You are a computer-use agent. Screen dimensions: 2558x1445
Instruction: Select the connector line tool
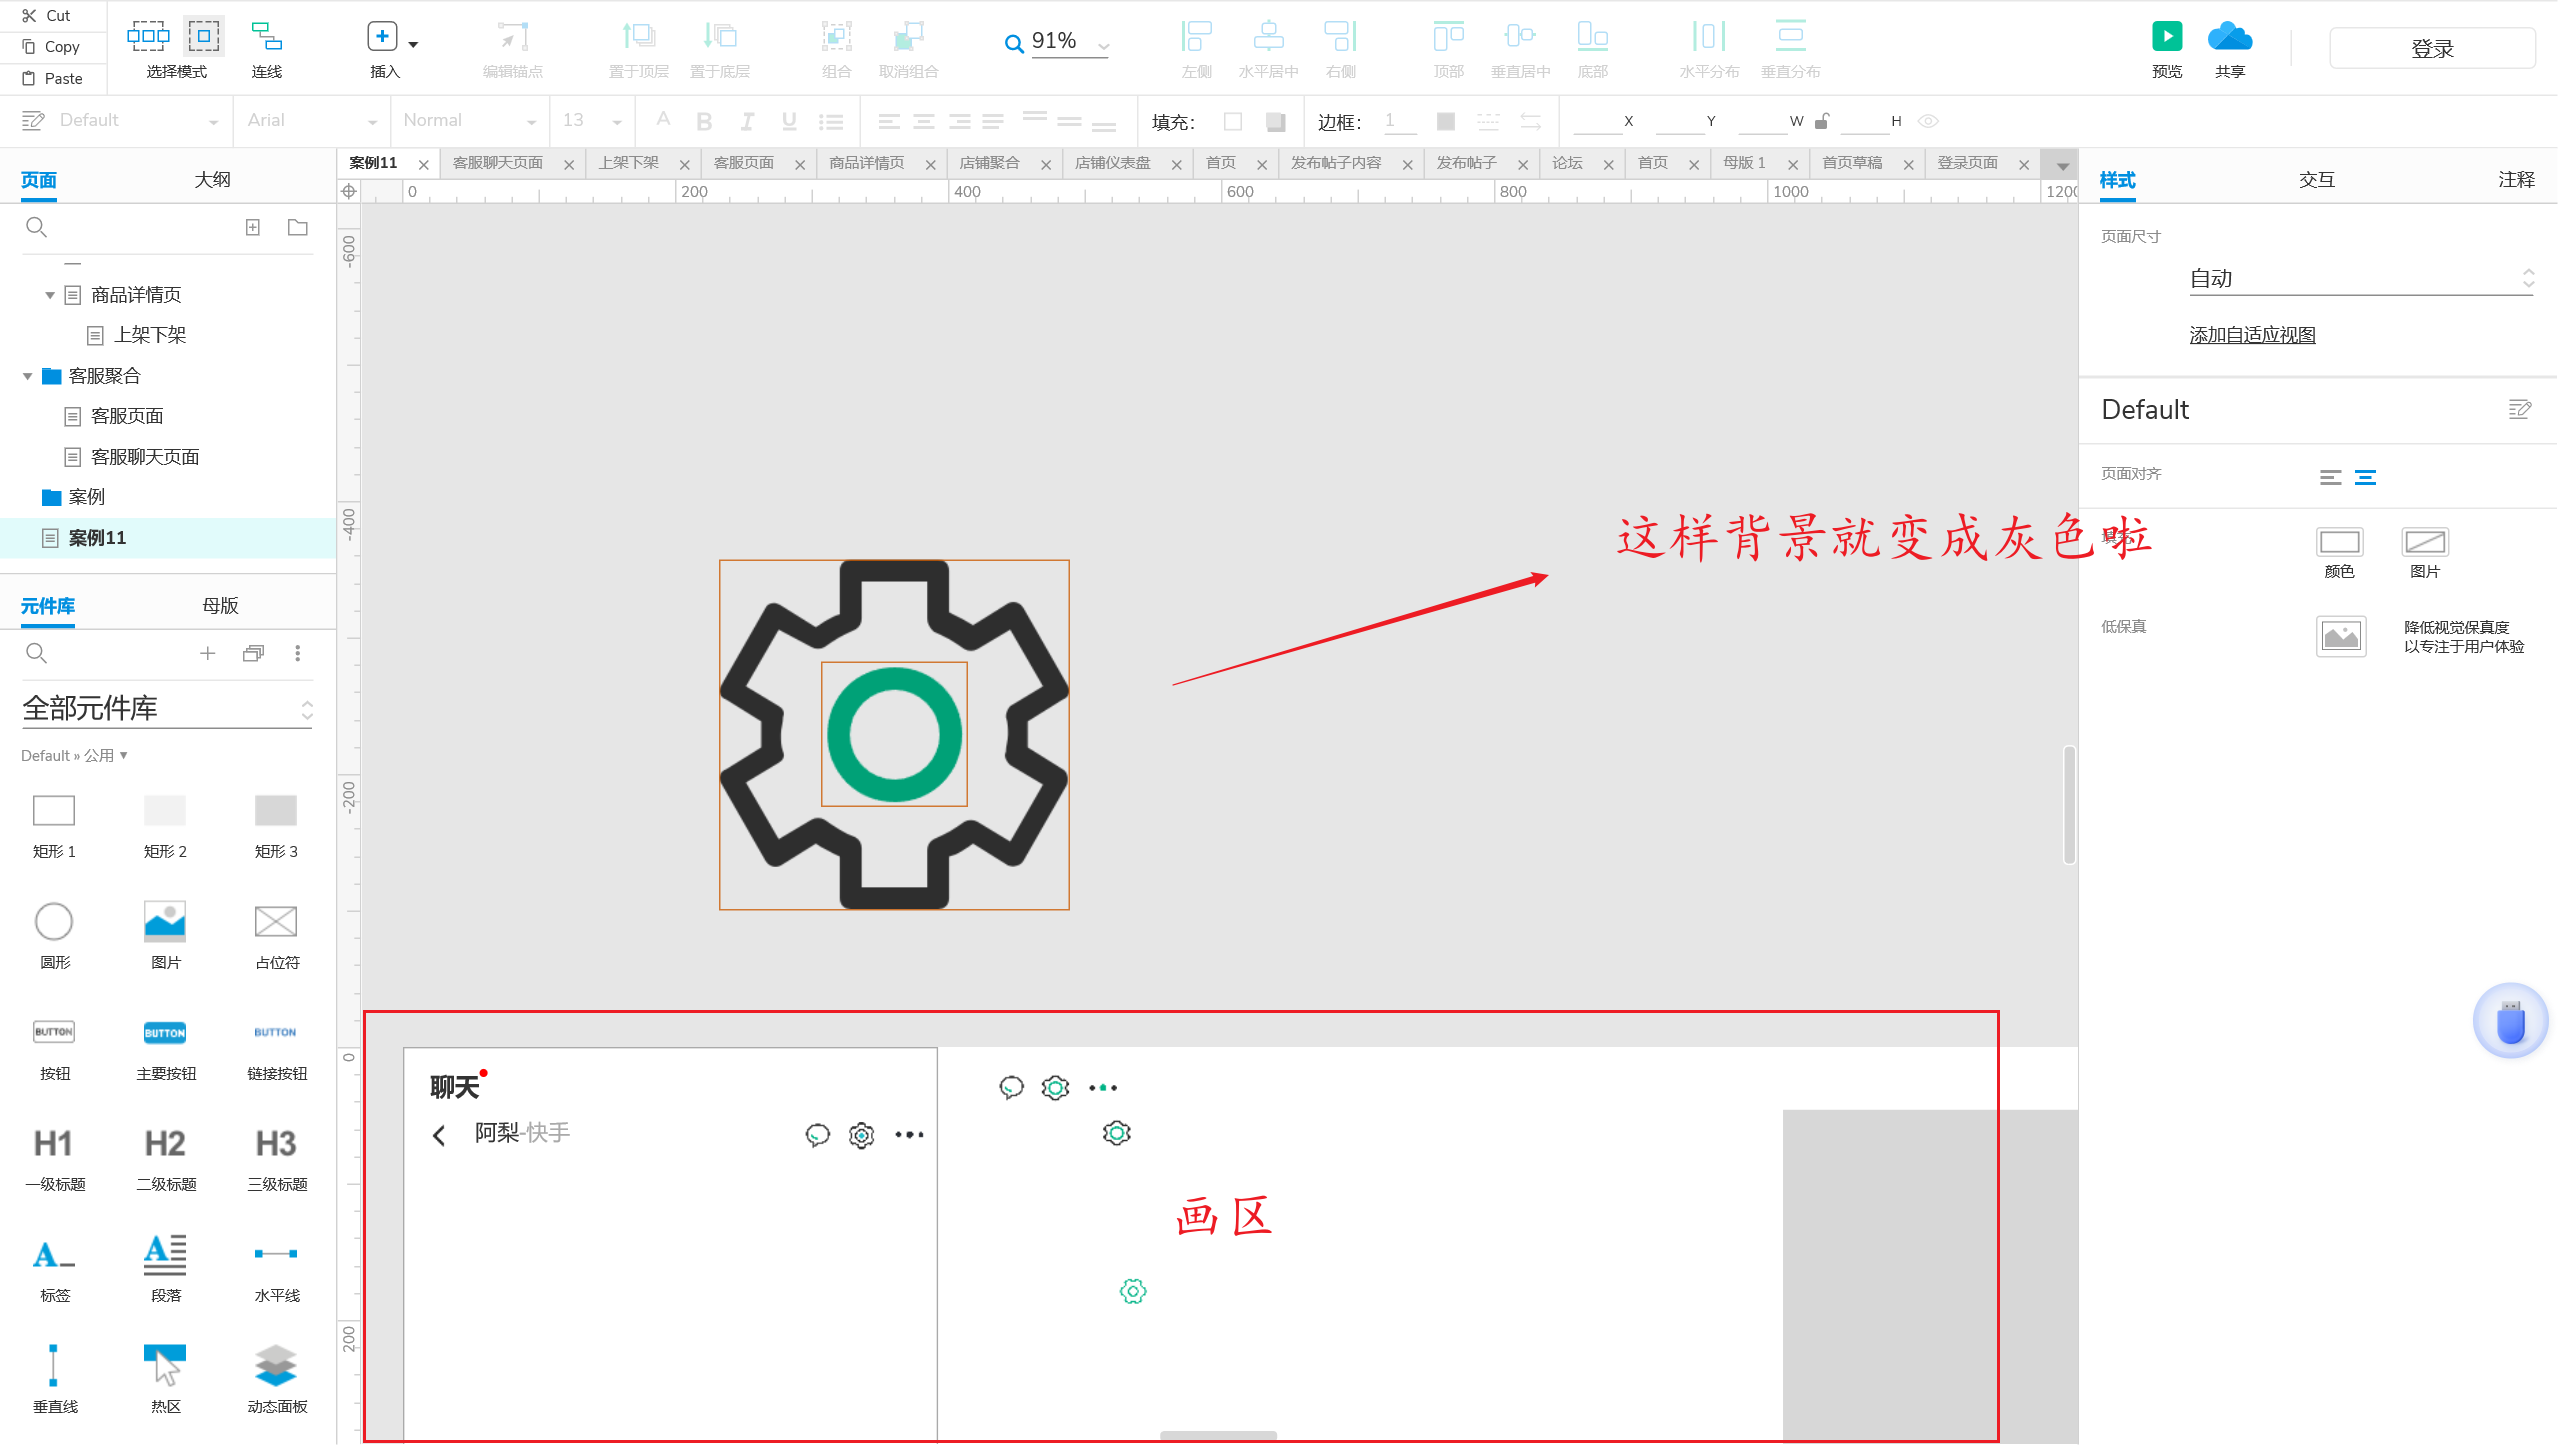pos(266,37)
